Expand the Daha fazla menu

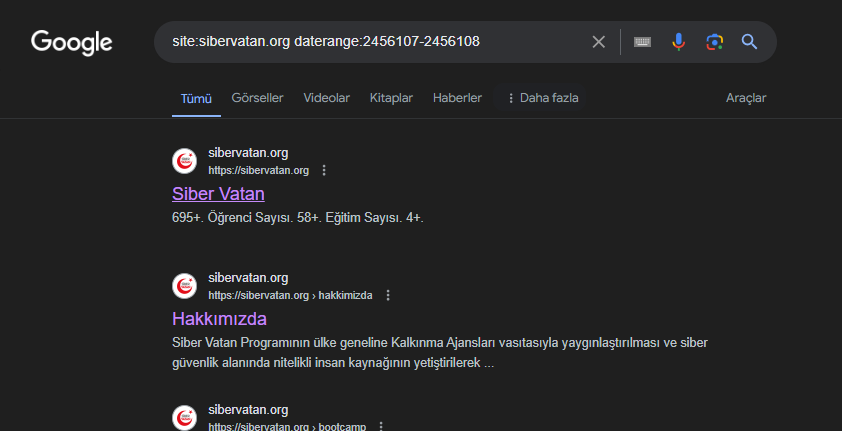(x=543, y=98)
